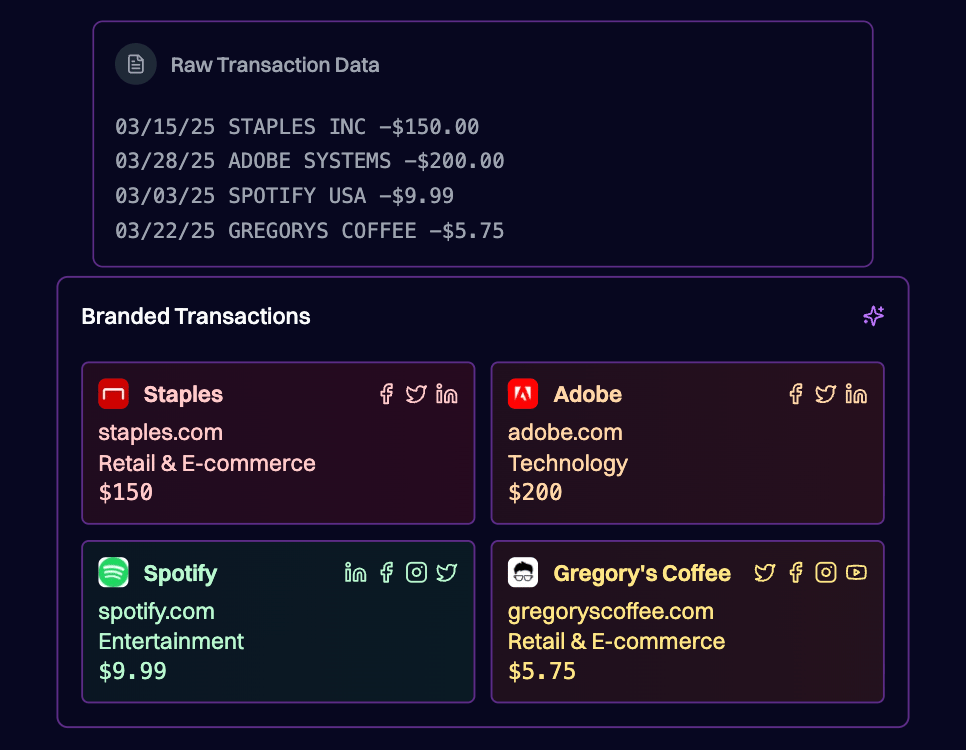This screenshot has width=966, height=750.
Task: Open the Staples LinkedIn icon
Action: point(446,394)
